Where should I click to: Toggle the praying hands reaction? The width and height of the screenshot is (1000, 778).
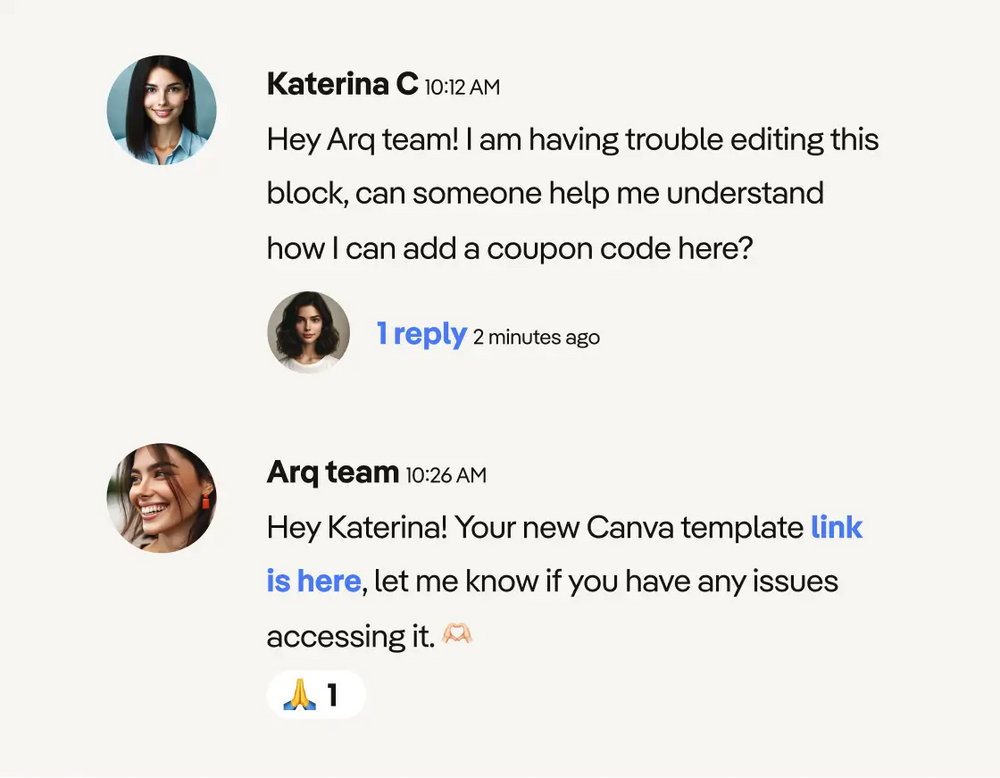click(316, 694)
